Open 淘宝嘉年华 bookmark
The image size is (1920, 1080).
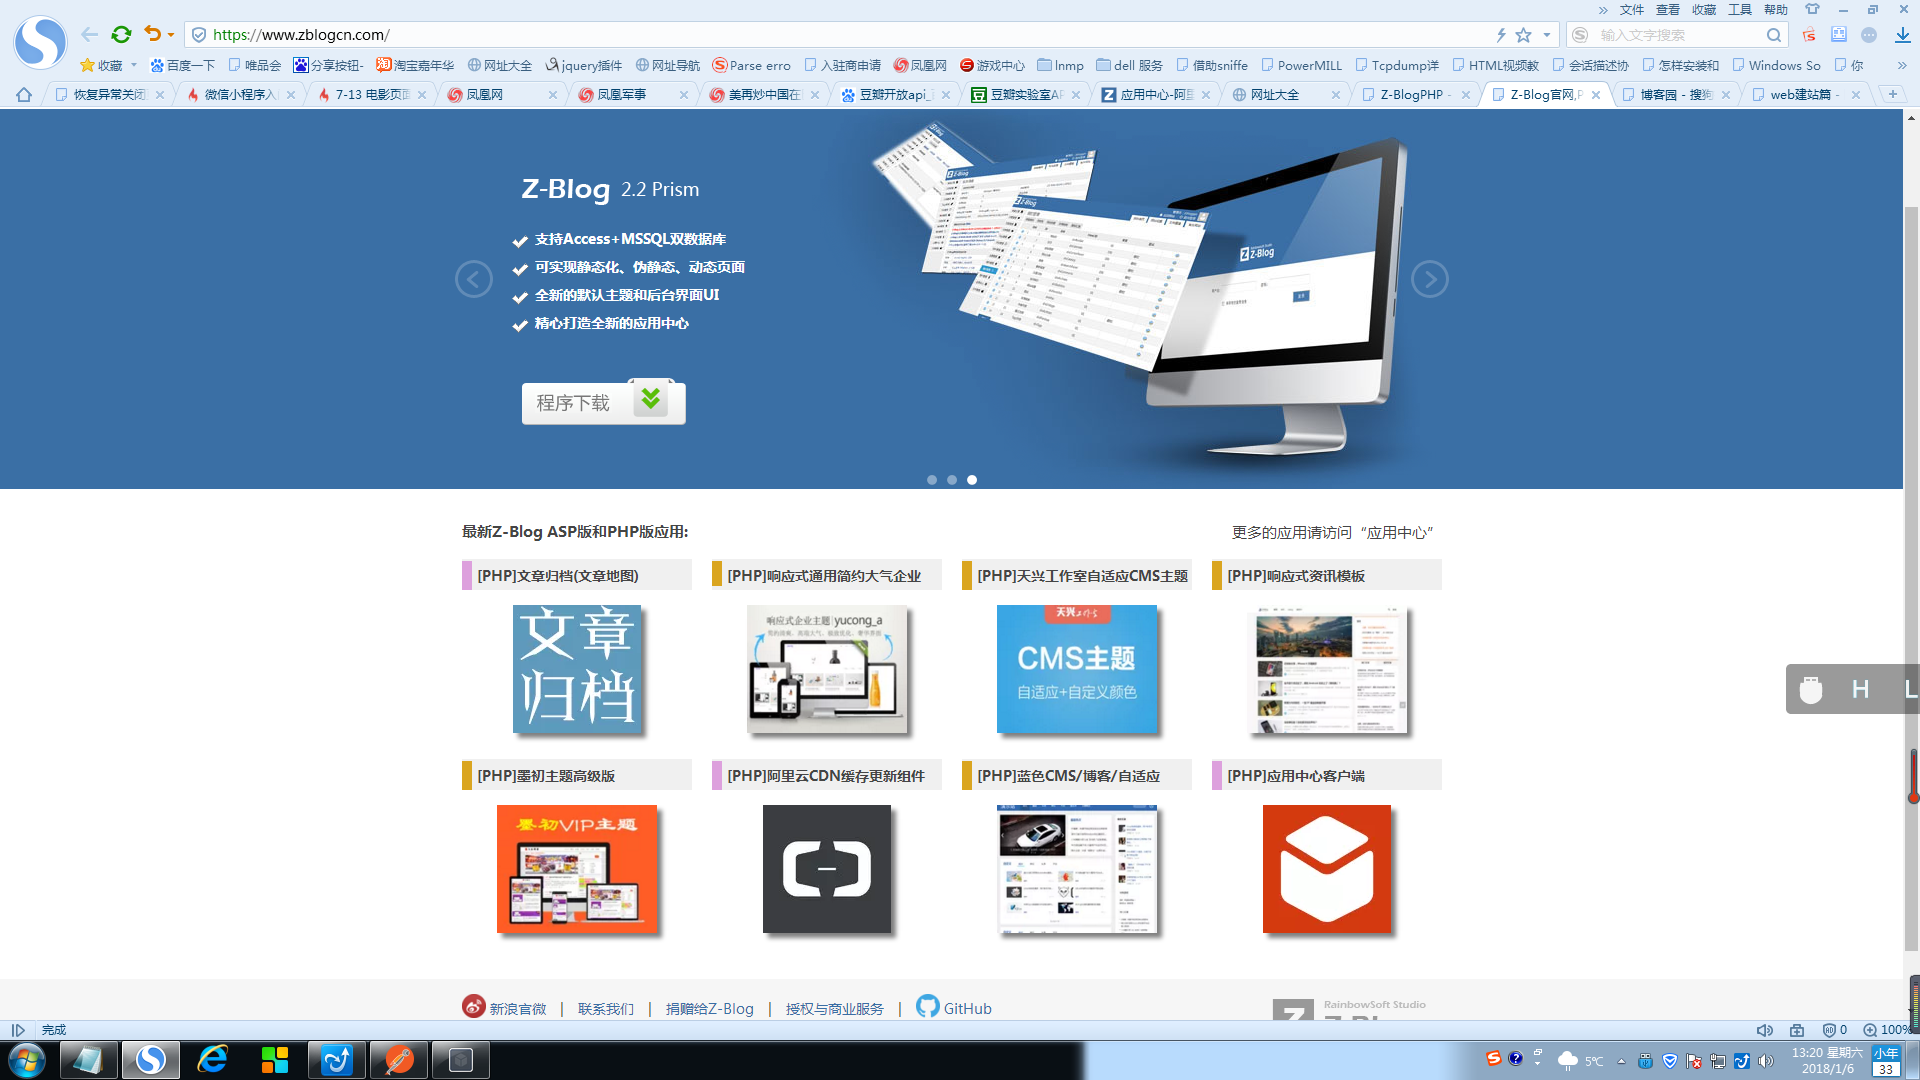415,65
